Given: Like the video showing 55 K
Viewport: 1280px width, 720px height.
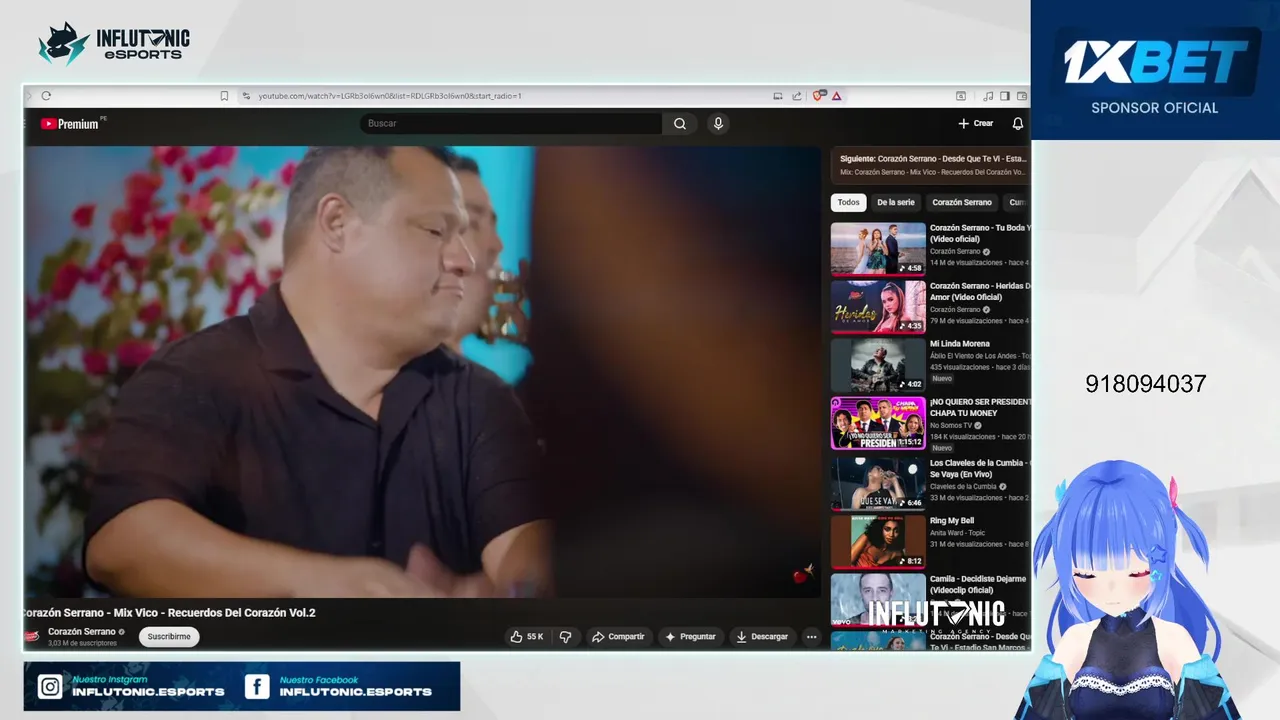Looking at the screenshot, I should 527,636.
